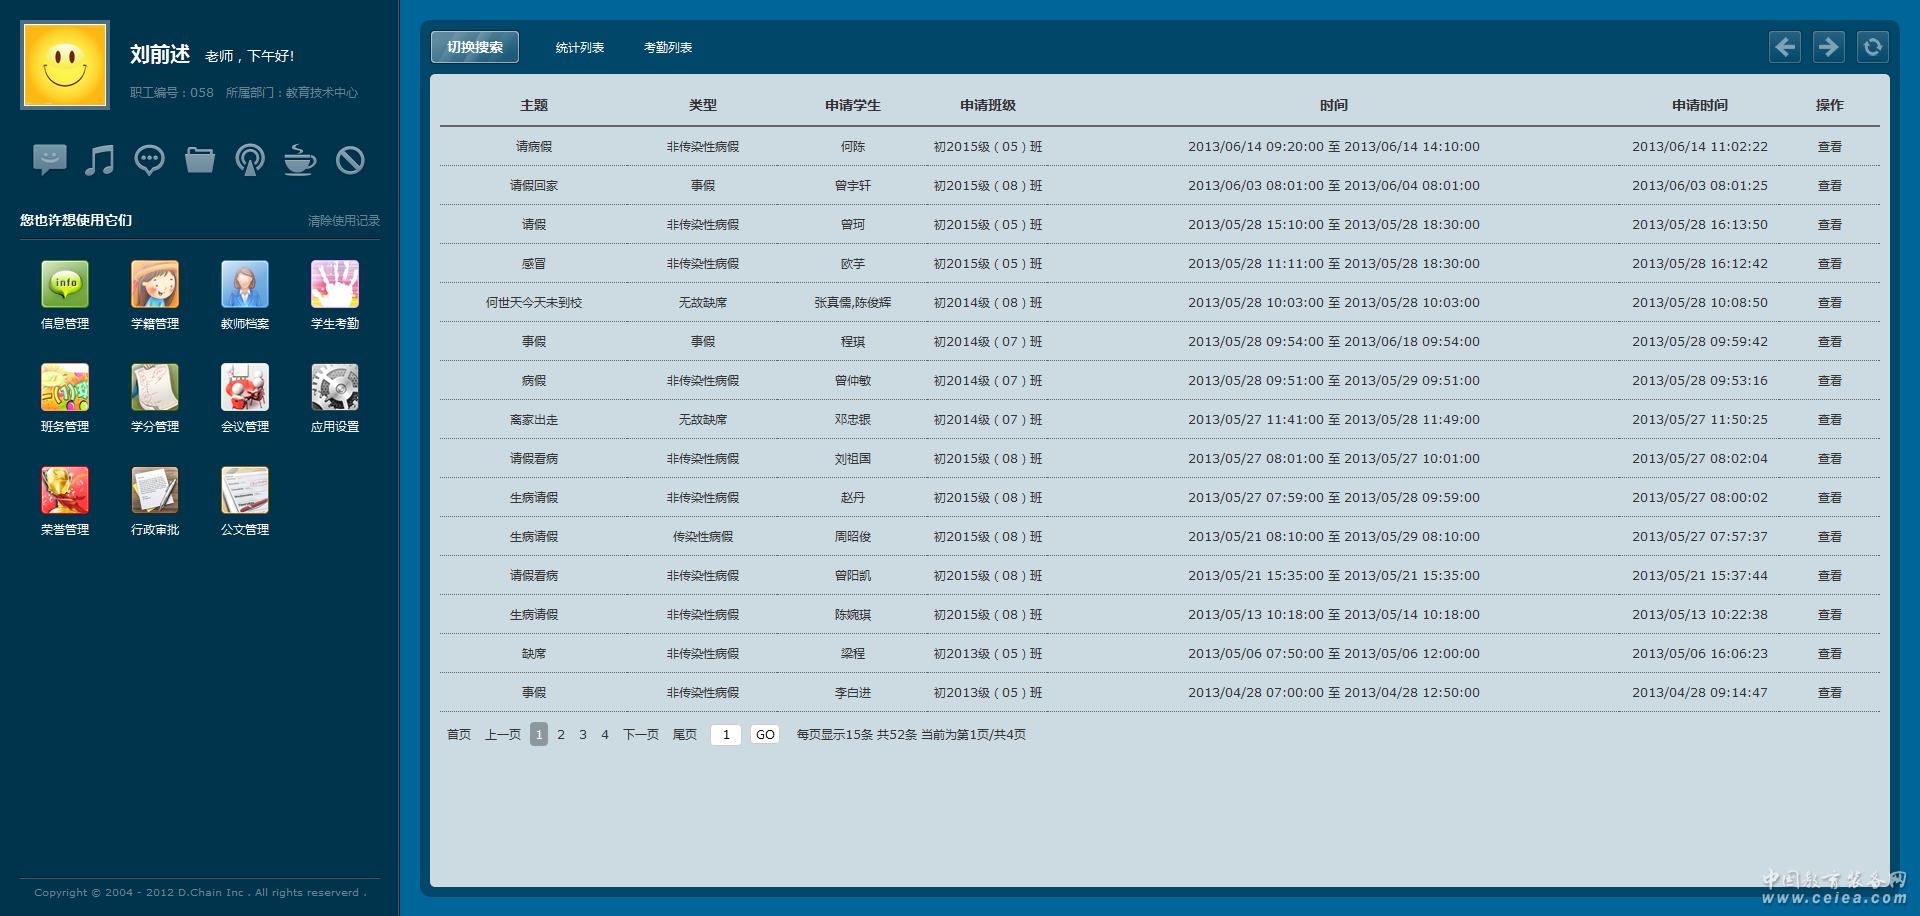Click the refresh icon at top right
Image resolution: width=1920 pixels, height=916 pixels.
(1872, 47)
